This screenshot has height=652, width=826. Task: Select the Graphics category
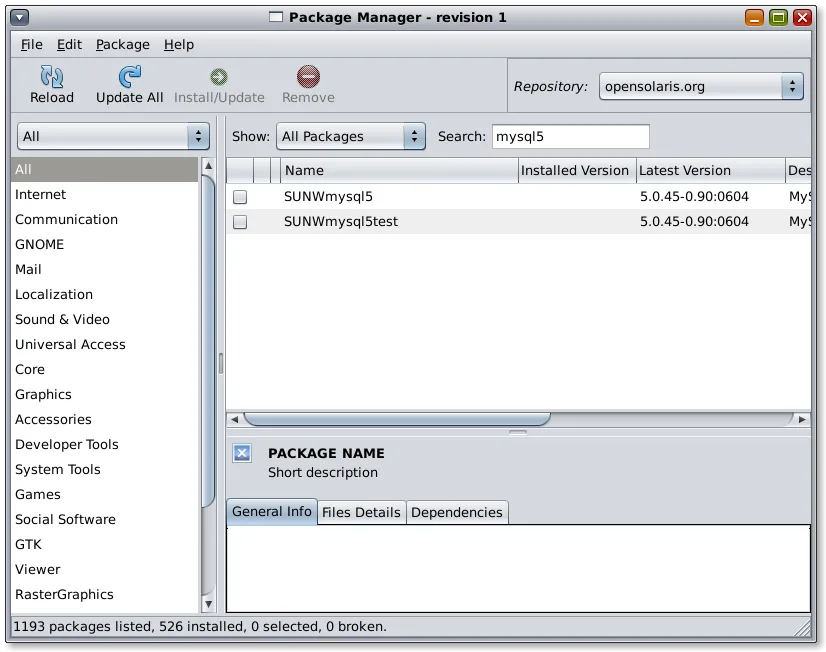[x=104, y=394]
